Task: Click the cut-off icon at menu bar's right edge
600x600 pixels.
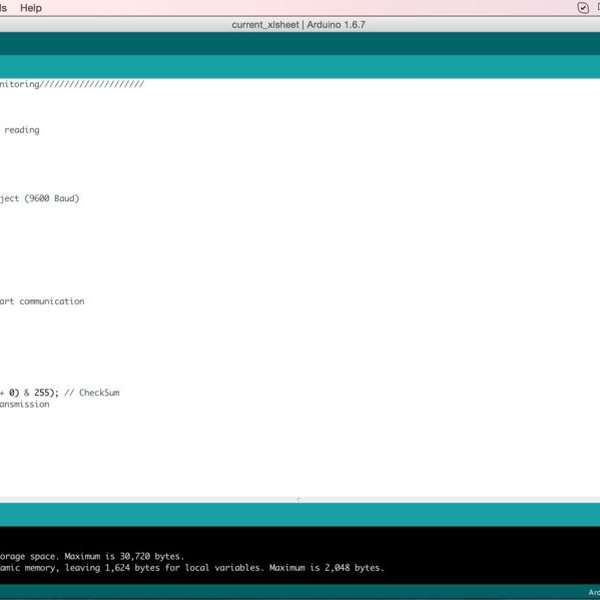Action: 597,8
